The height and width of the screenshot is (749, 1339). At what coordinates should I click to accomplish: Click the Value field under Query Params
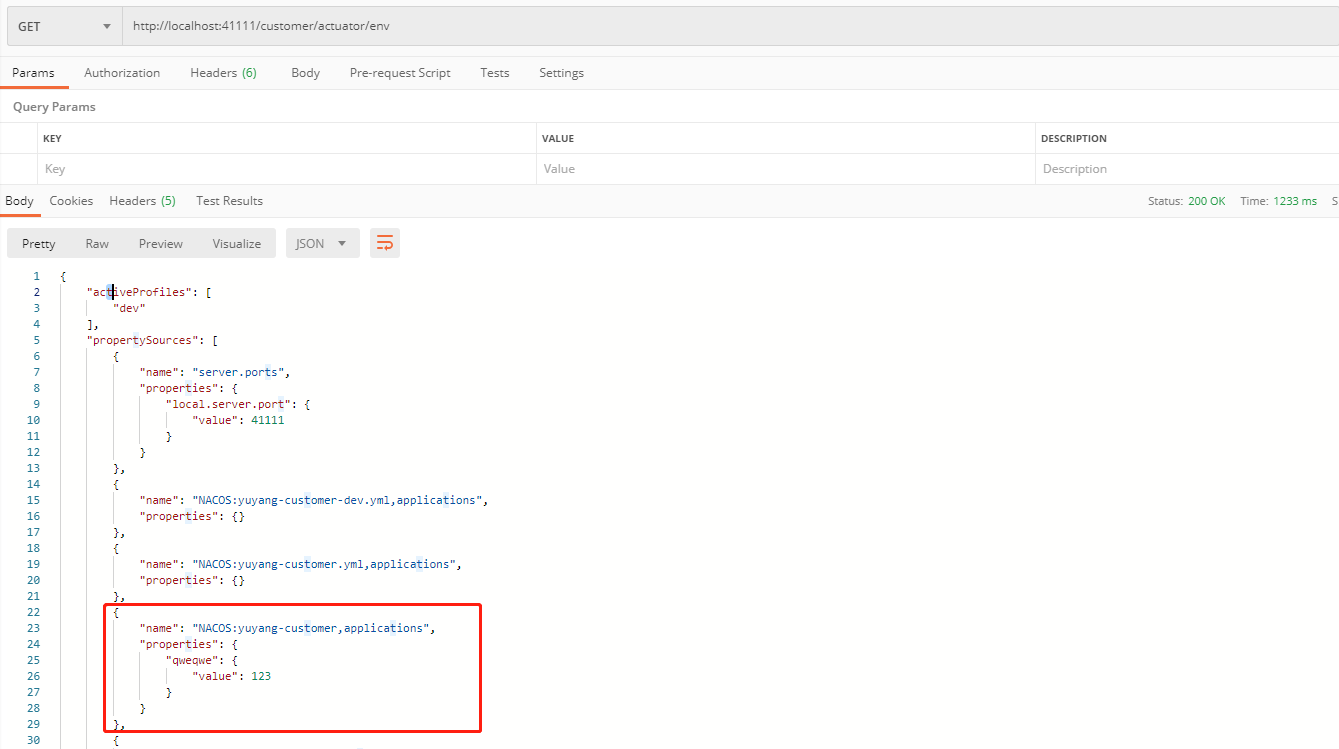(x=700, y=168)
